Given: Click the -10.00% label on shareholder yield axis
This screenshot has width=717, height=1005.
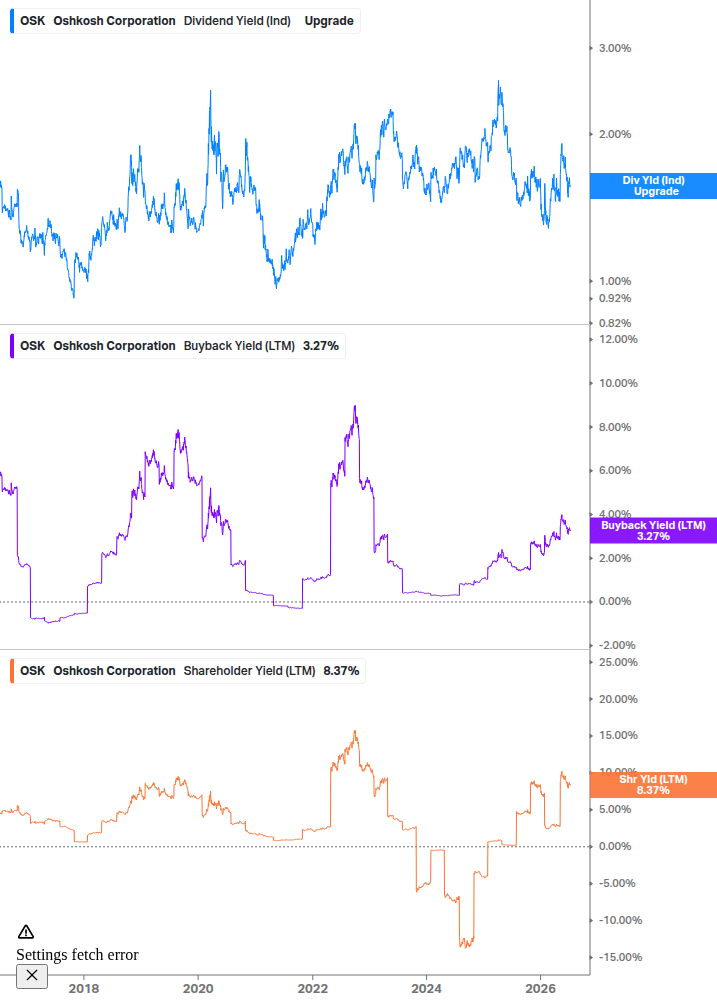Looking at the screenshot, I should (x=620, y=920).
